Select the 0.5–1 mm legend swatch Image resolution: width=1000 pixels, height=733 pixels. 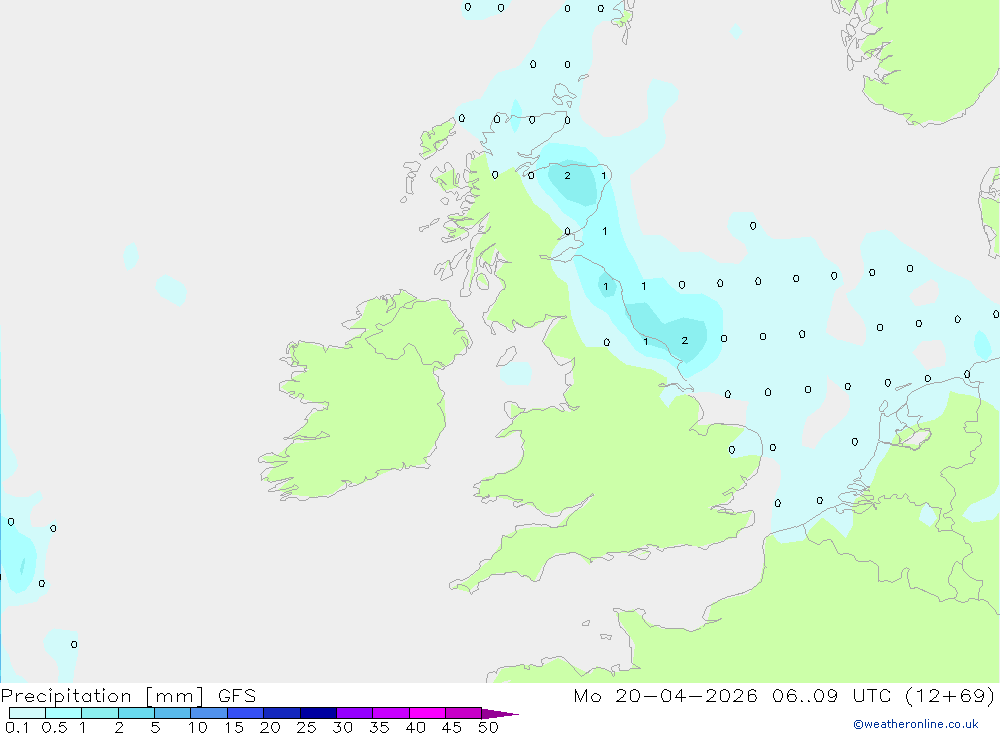click(x=64, y=713)
